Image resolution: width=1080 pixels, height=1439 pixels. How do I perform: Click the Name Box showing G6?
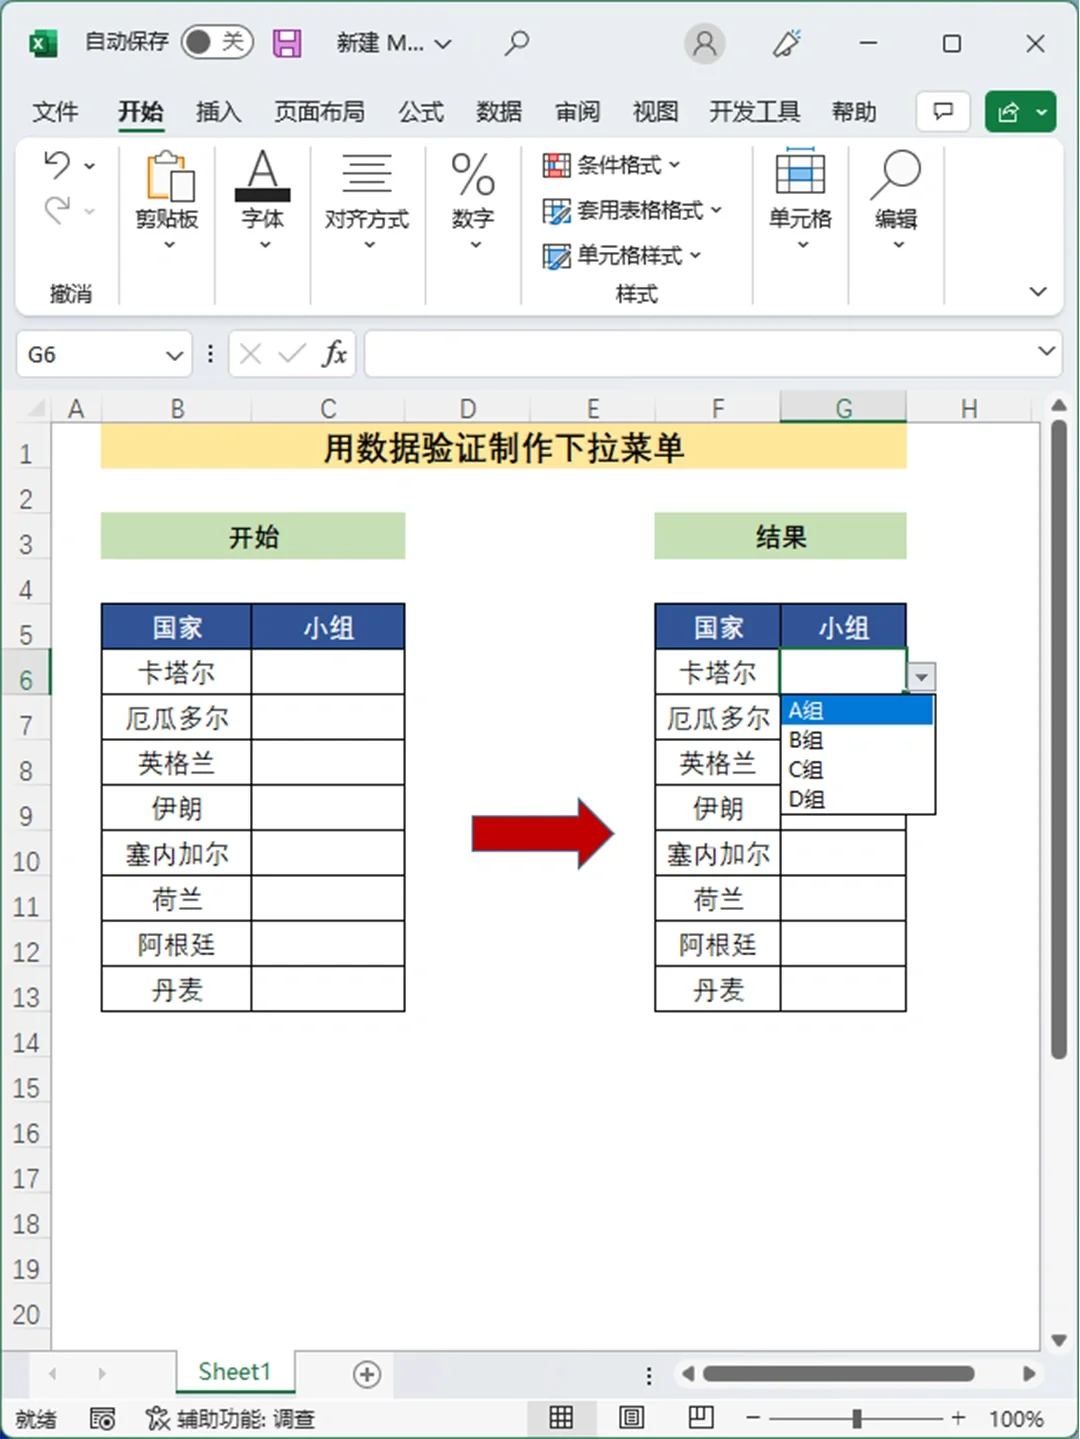(x=88, y=354)
